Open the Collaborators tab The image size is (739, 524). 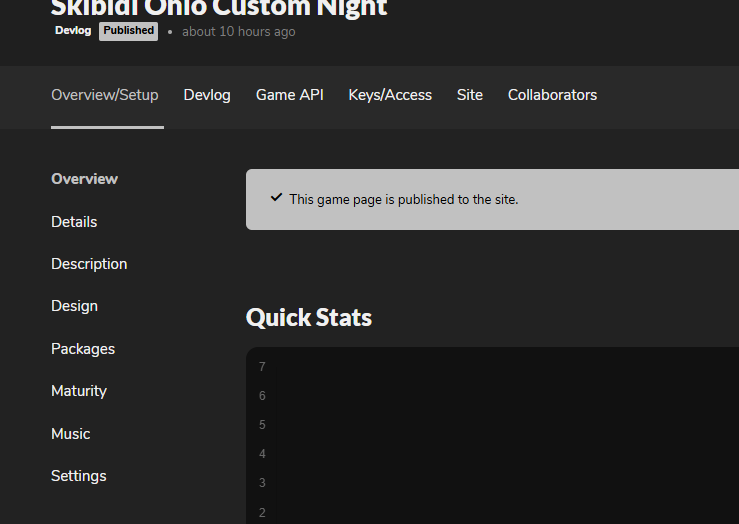tap(552, 95)
